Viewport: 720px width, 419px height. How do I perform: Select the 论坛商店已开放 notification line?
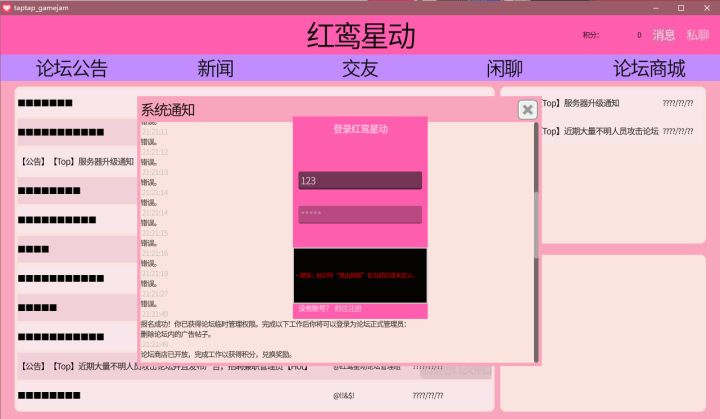point(216,355)
